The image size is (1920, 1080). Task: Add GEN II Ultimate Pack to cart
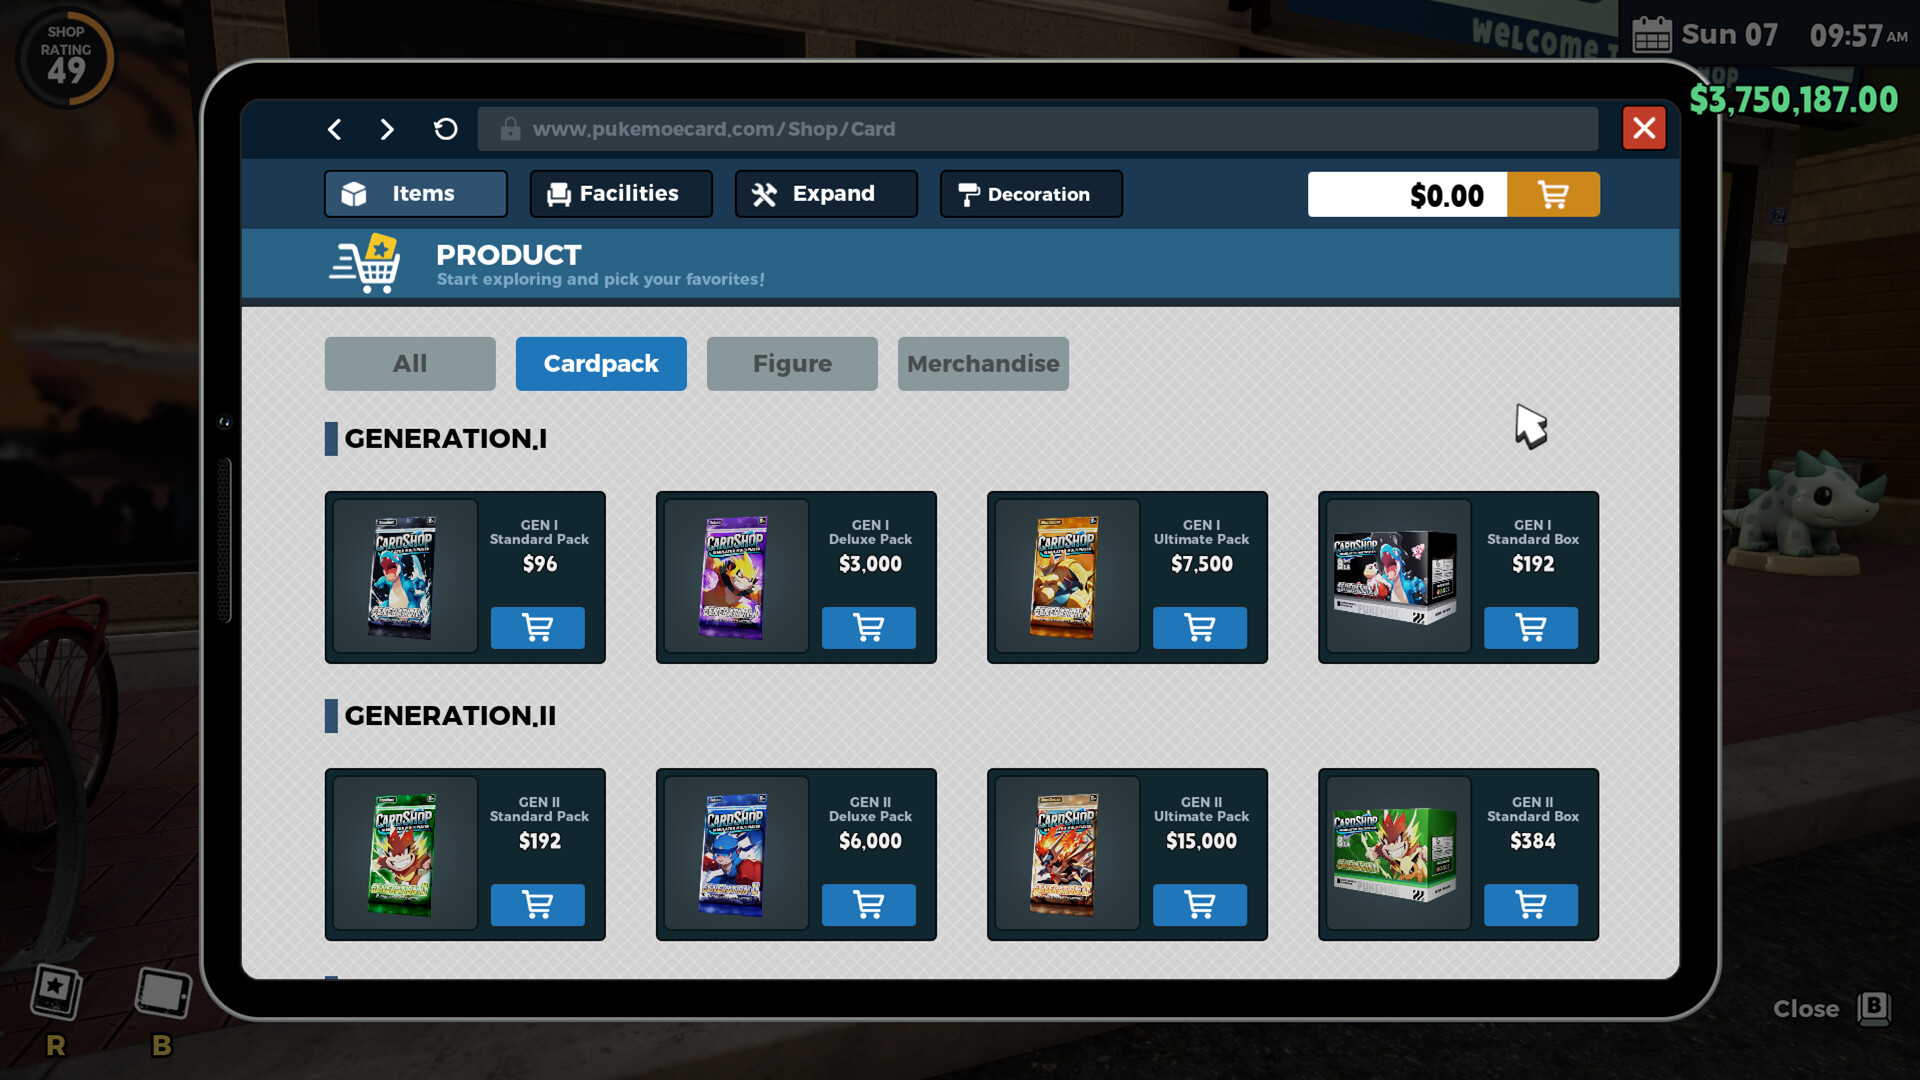point(1199,905)
